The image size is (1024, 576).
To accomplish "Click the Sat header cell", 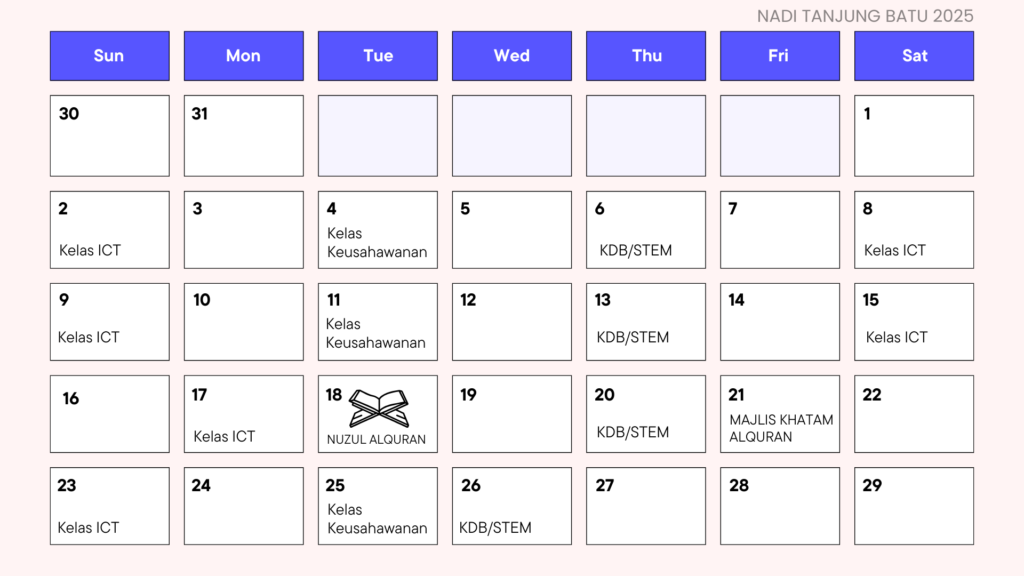I will (914, 56).
